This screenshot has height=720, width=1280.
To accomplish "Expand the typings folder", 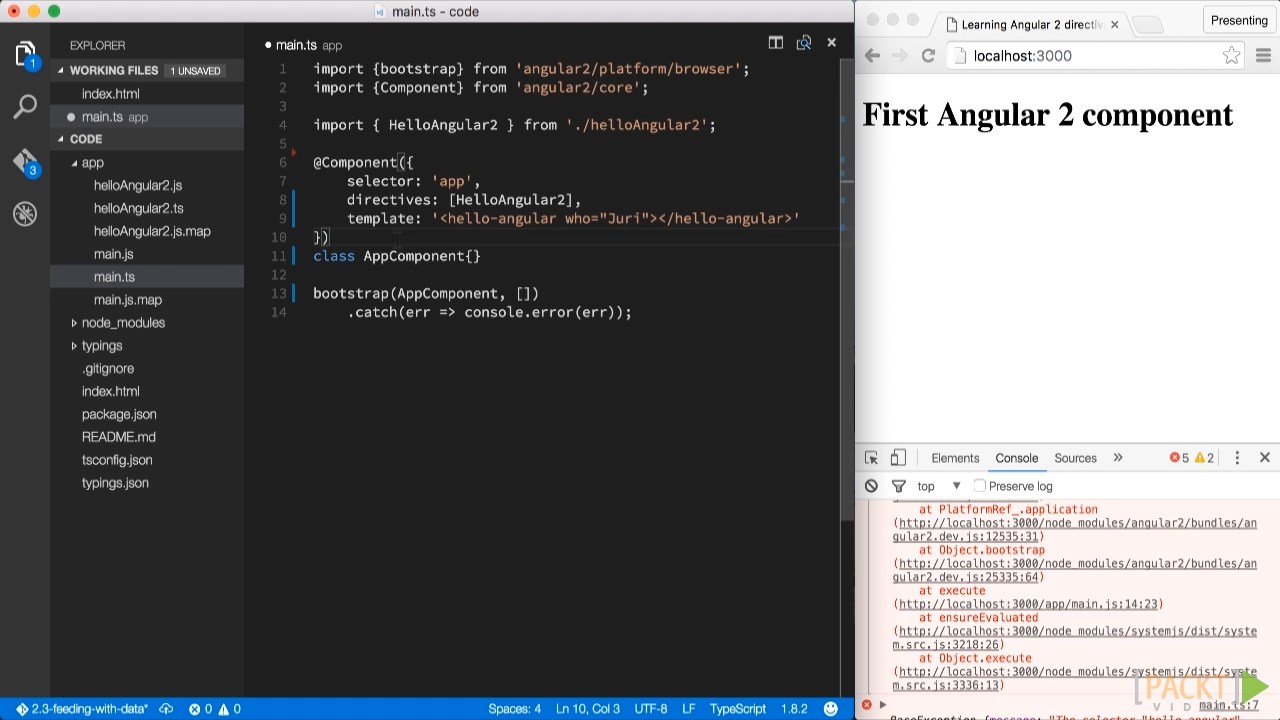I will [74, 346].
